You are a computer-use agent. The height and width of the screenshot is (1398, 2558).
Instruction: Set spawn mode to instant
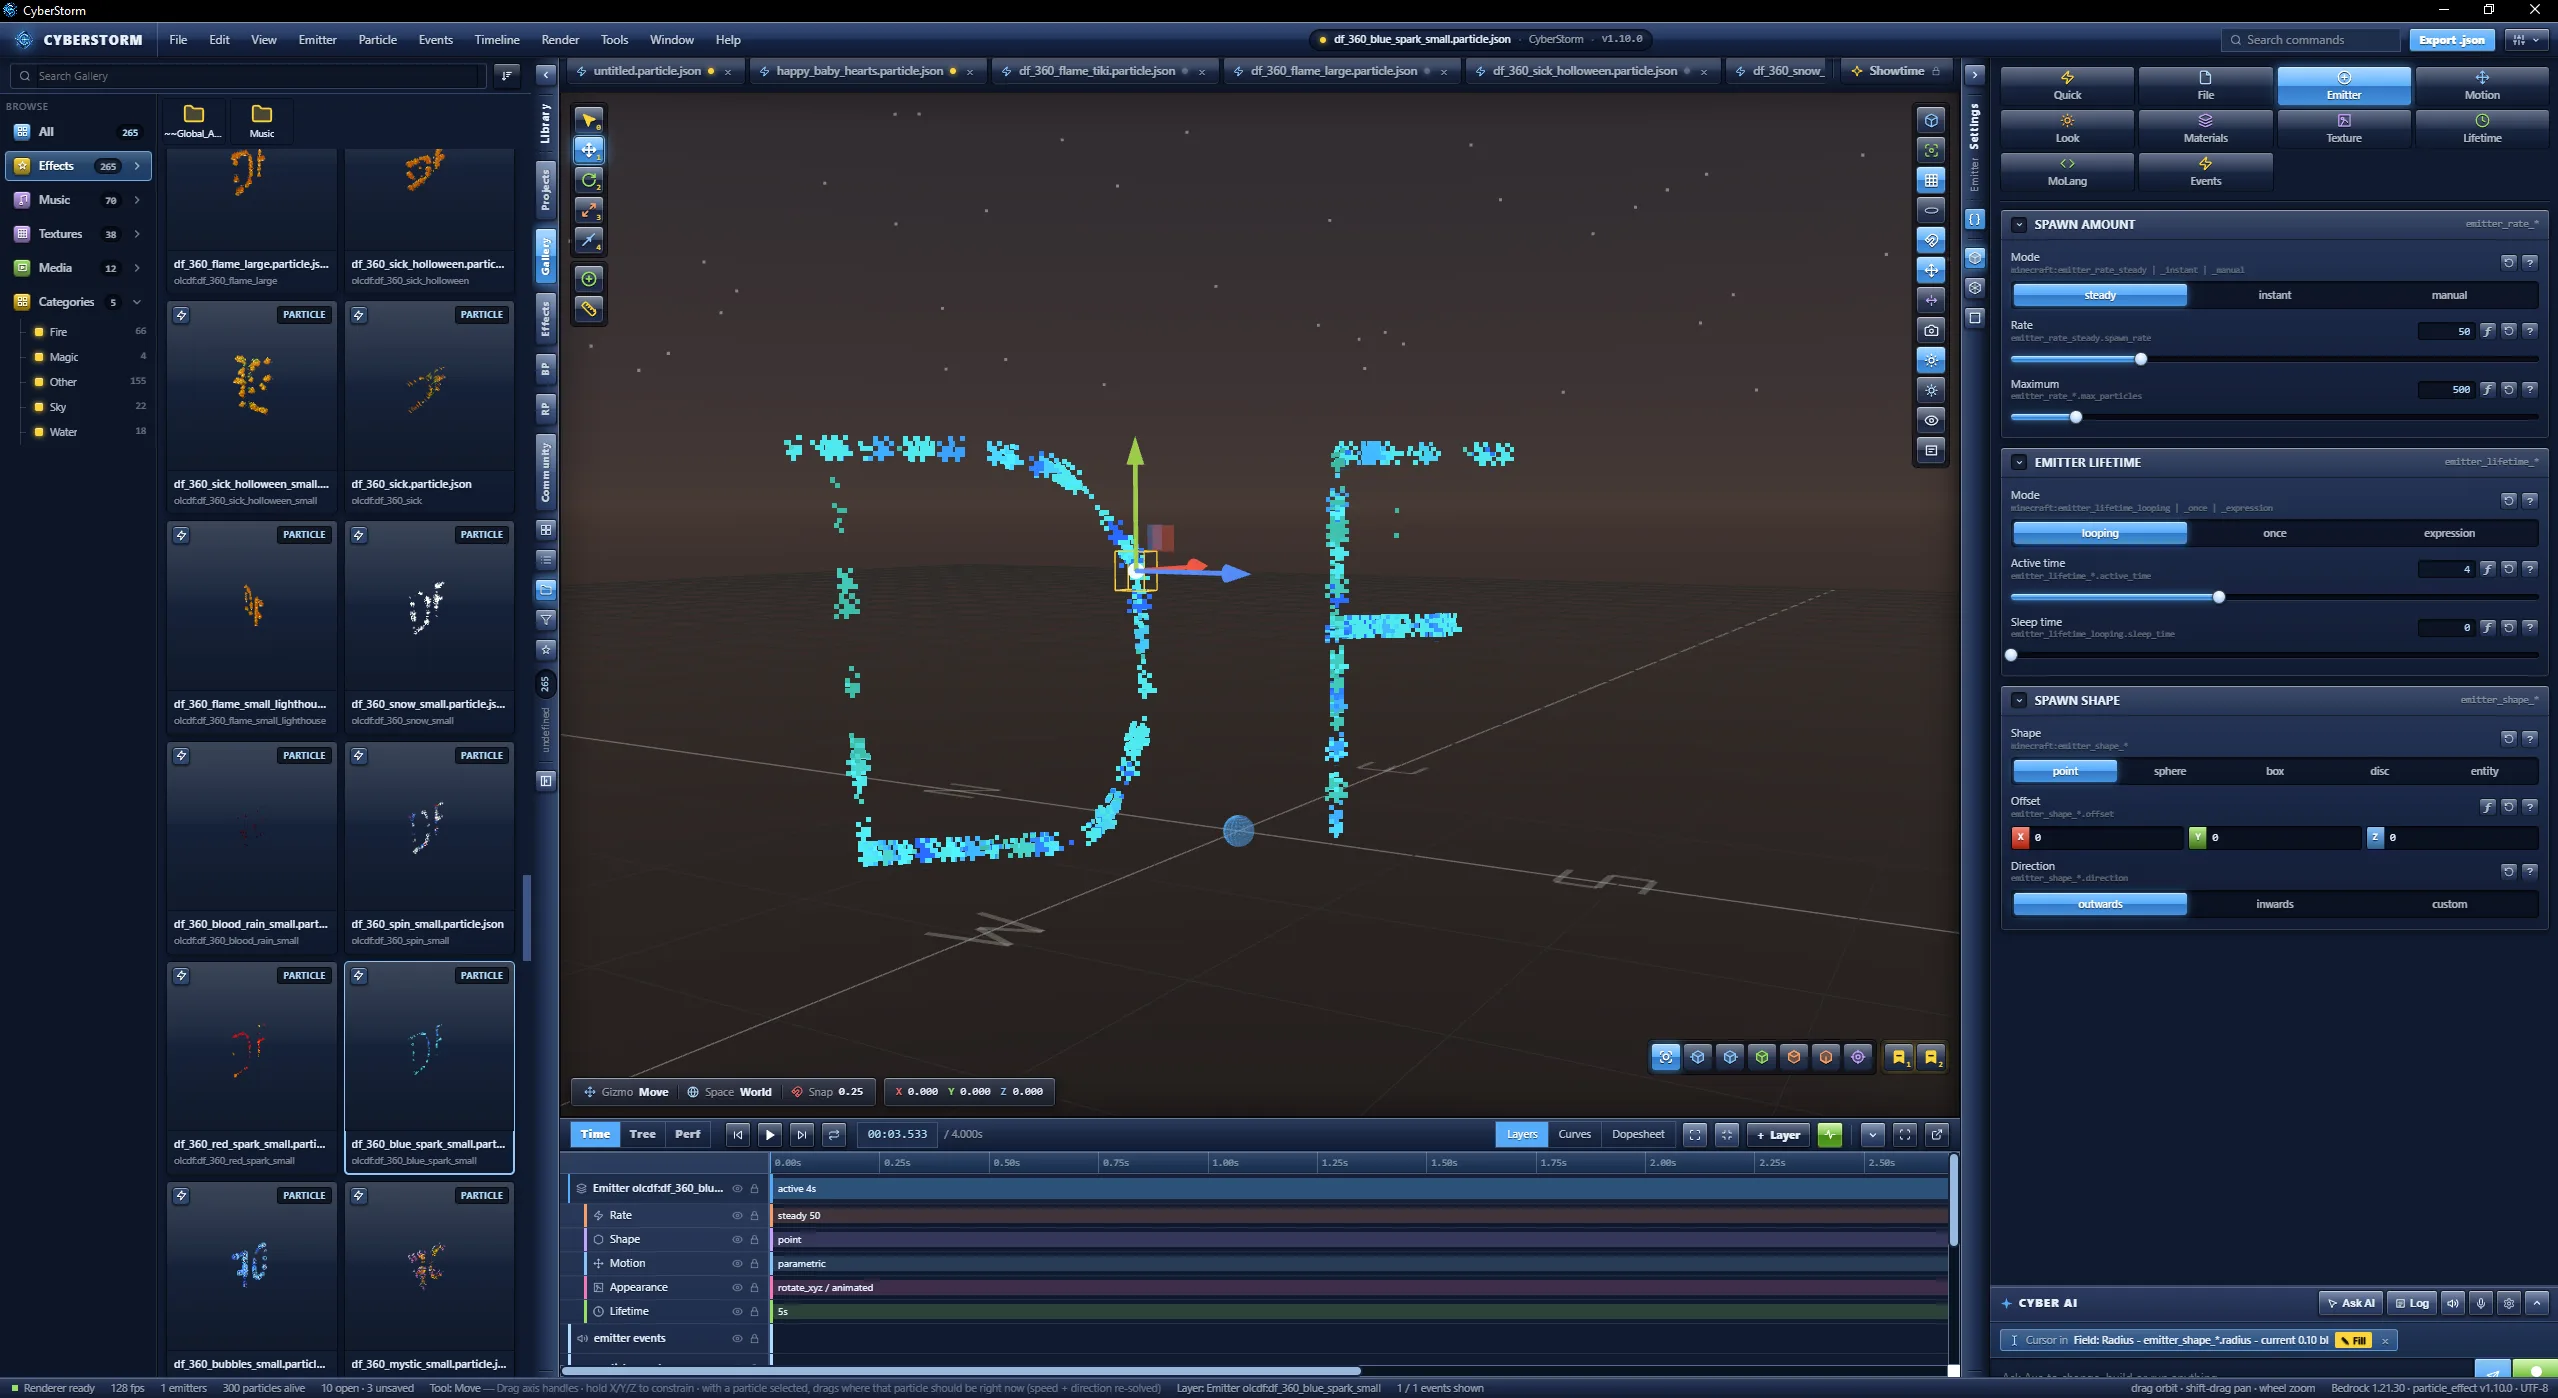(2274, 295)
